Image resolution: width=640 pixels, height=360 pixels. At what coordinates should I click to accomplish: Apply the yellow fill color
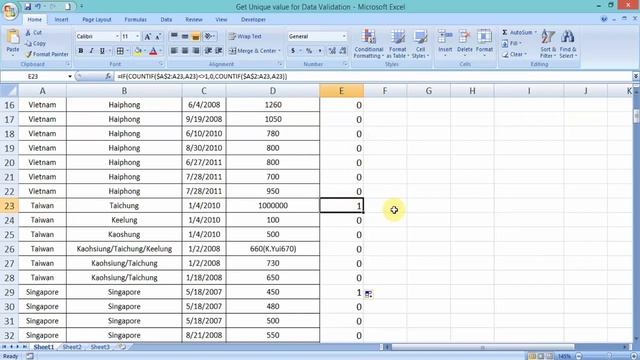point(138,51)
